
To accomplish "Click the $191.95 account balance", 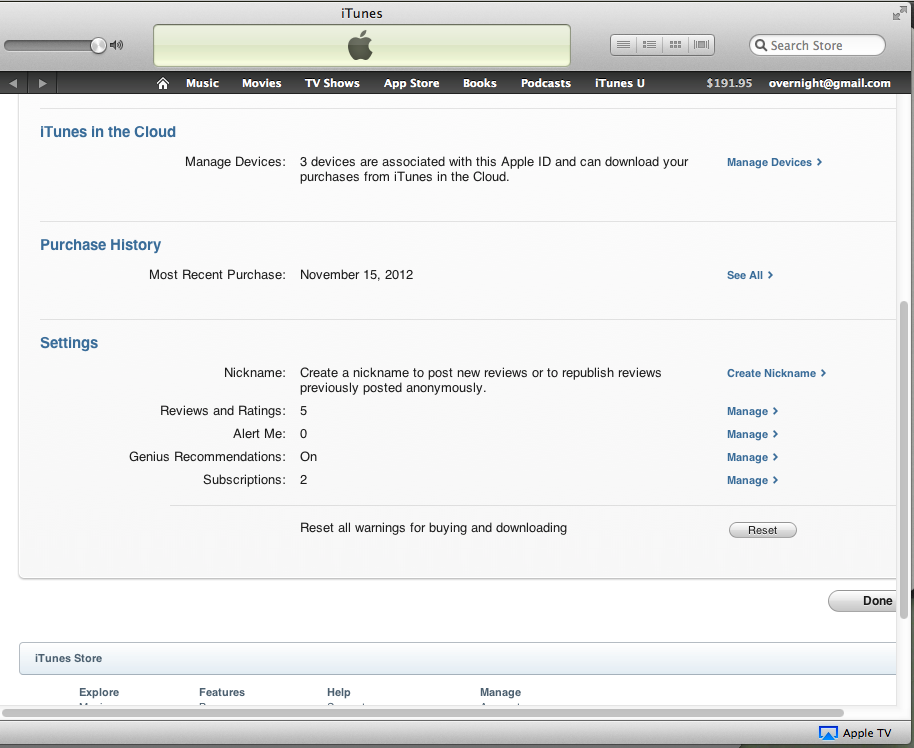I will point(729,83).
